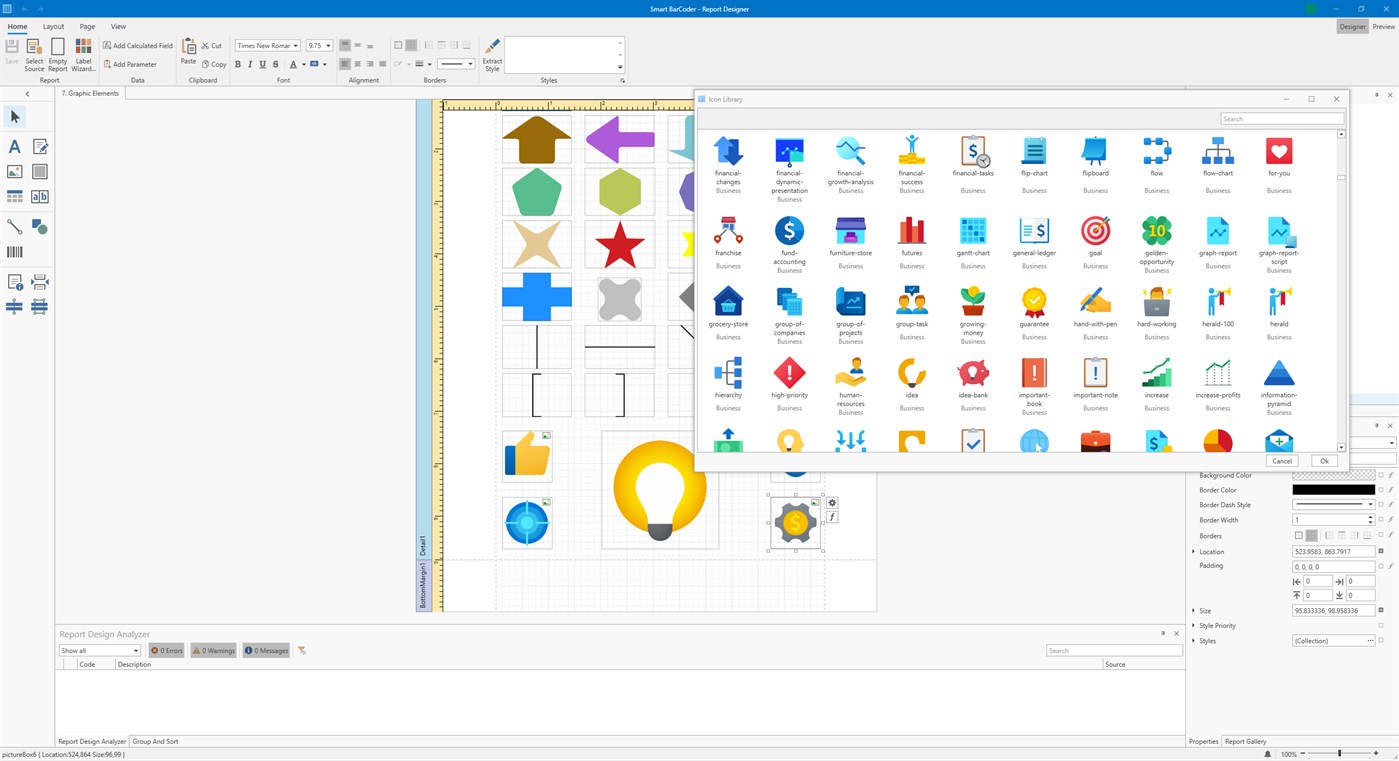This screenshot has height=761, width=1399.
Task: Select the Picture Box tool
Action: [14, 171]
